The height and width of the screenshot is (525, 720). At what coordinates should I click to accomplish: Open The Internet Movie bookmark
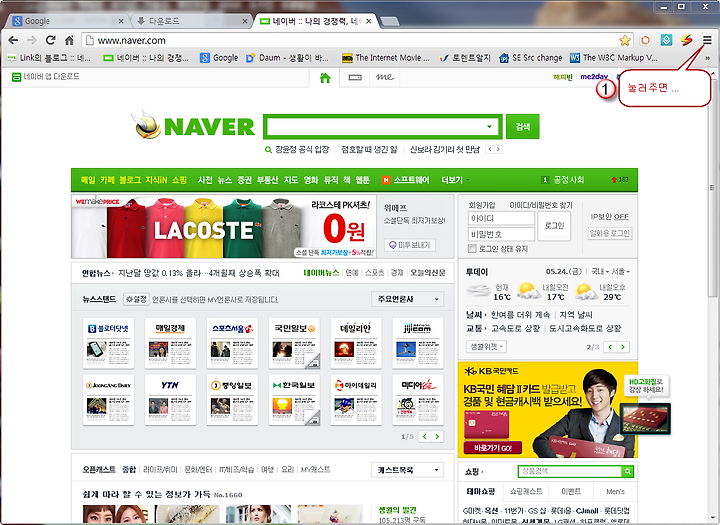(386, 58)
